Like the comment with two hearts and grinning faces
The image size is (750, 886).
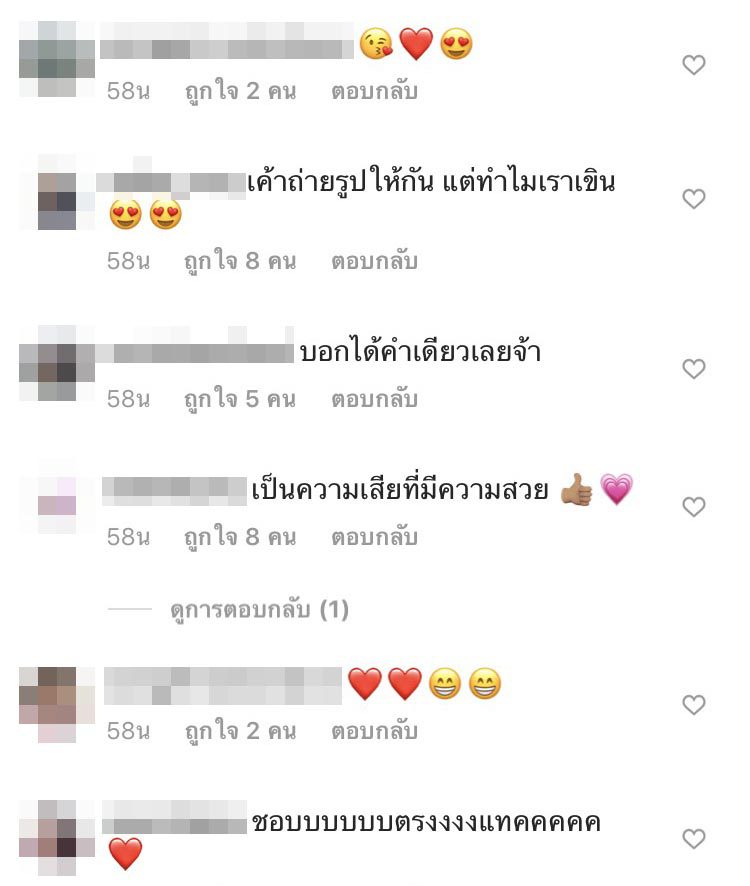(693, 705)
